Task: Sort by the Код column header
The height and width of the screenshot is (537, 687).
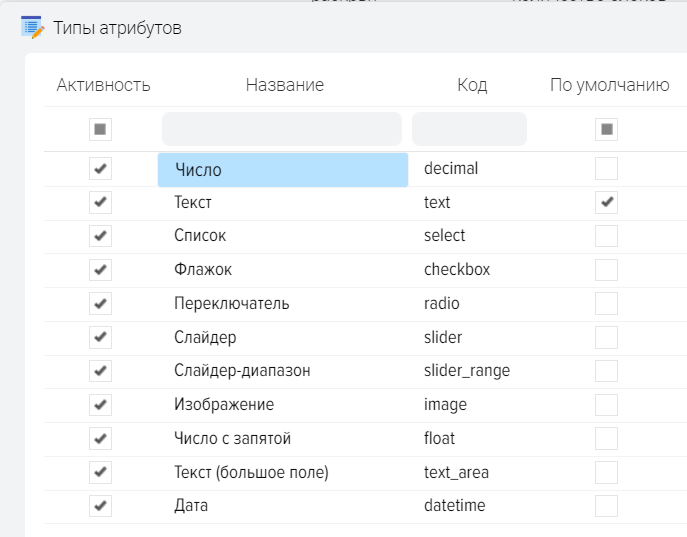Action: [x=472, y=85]
